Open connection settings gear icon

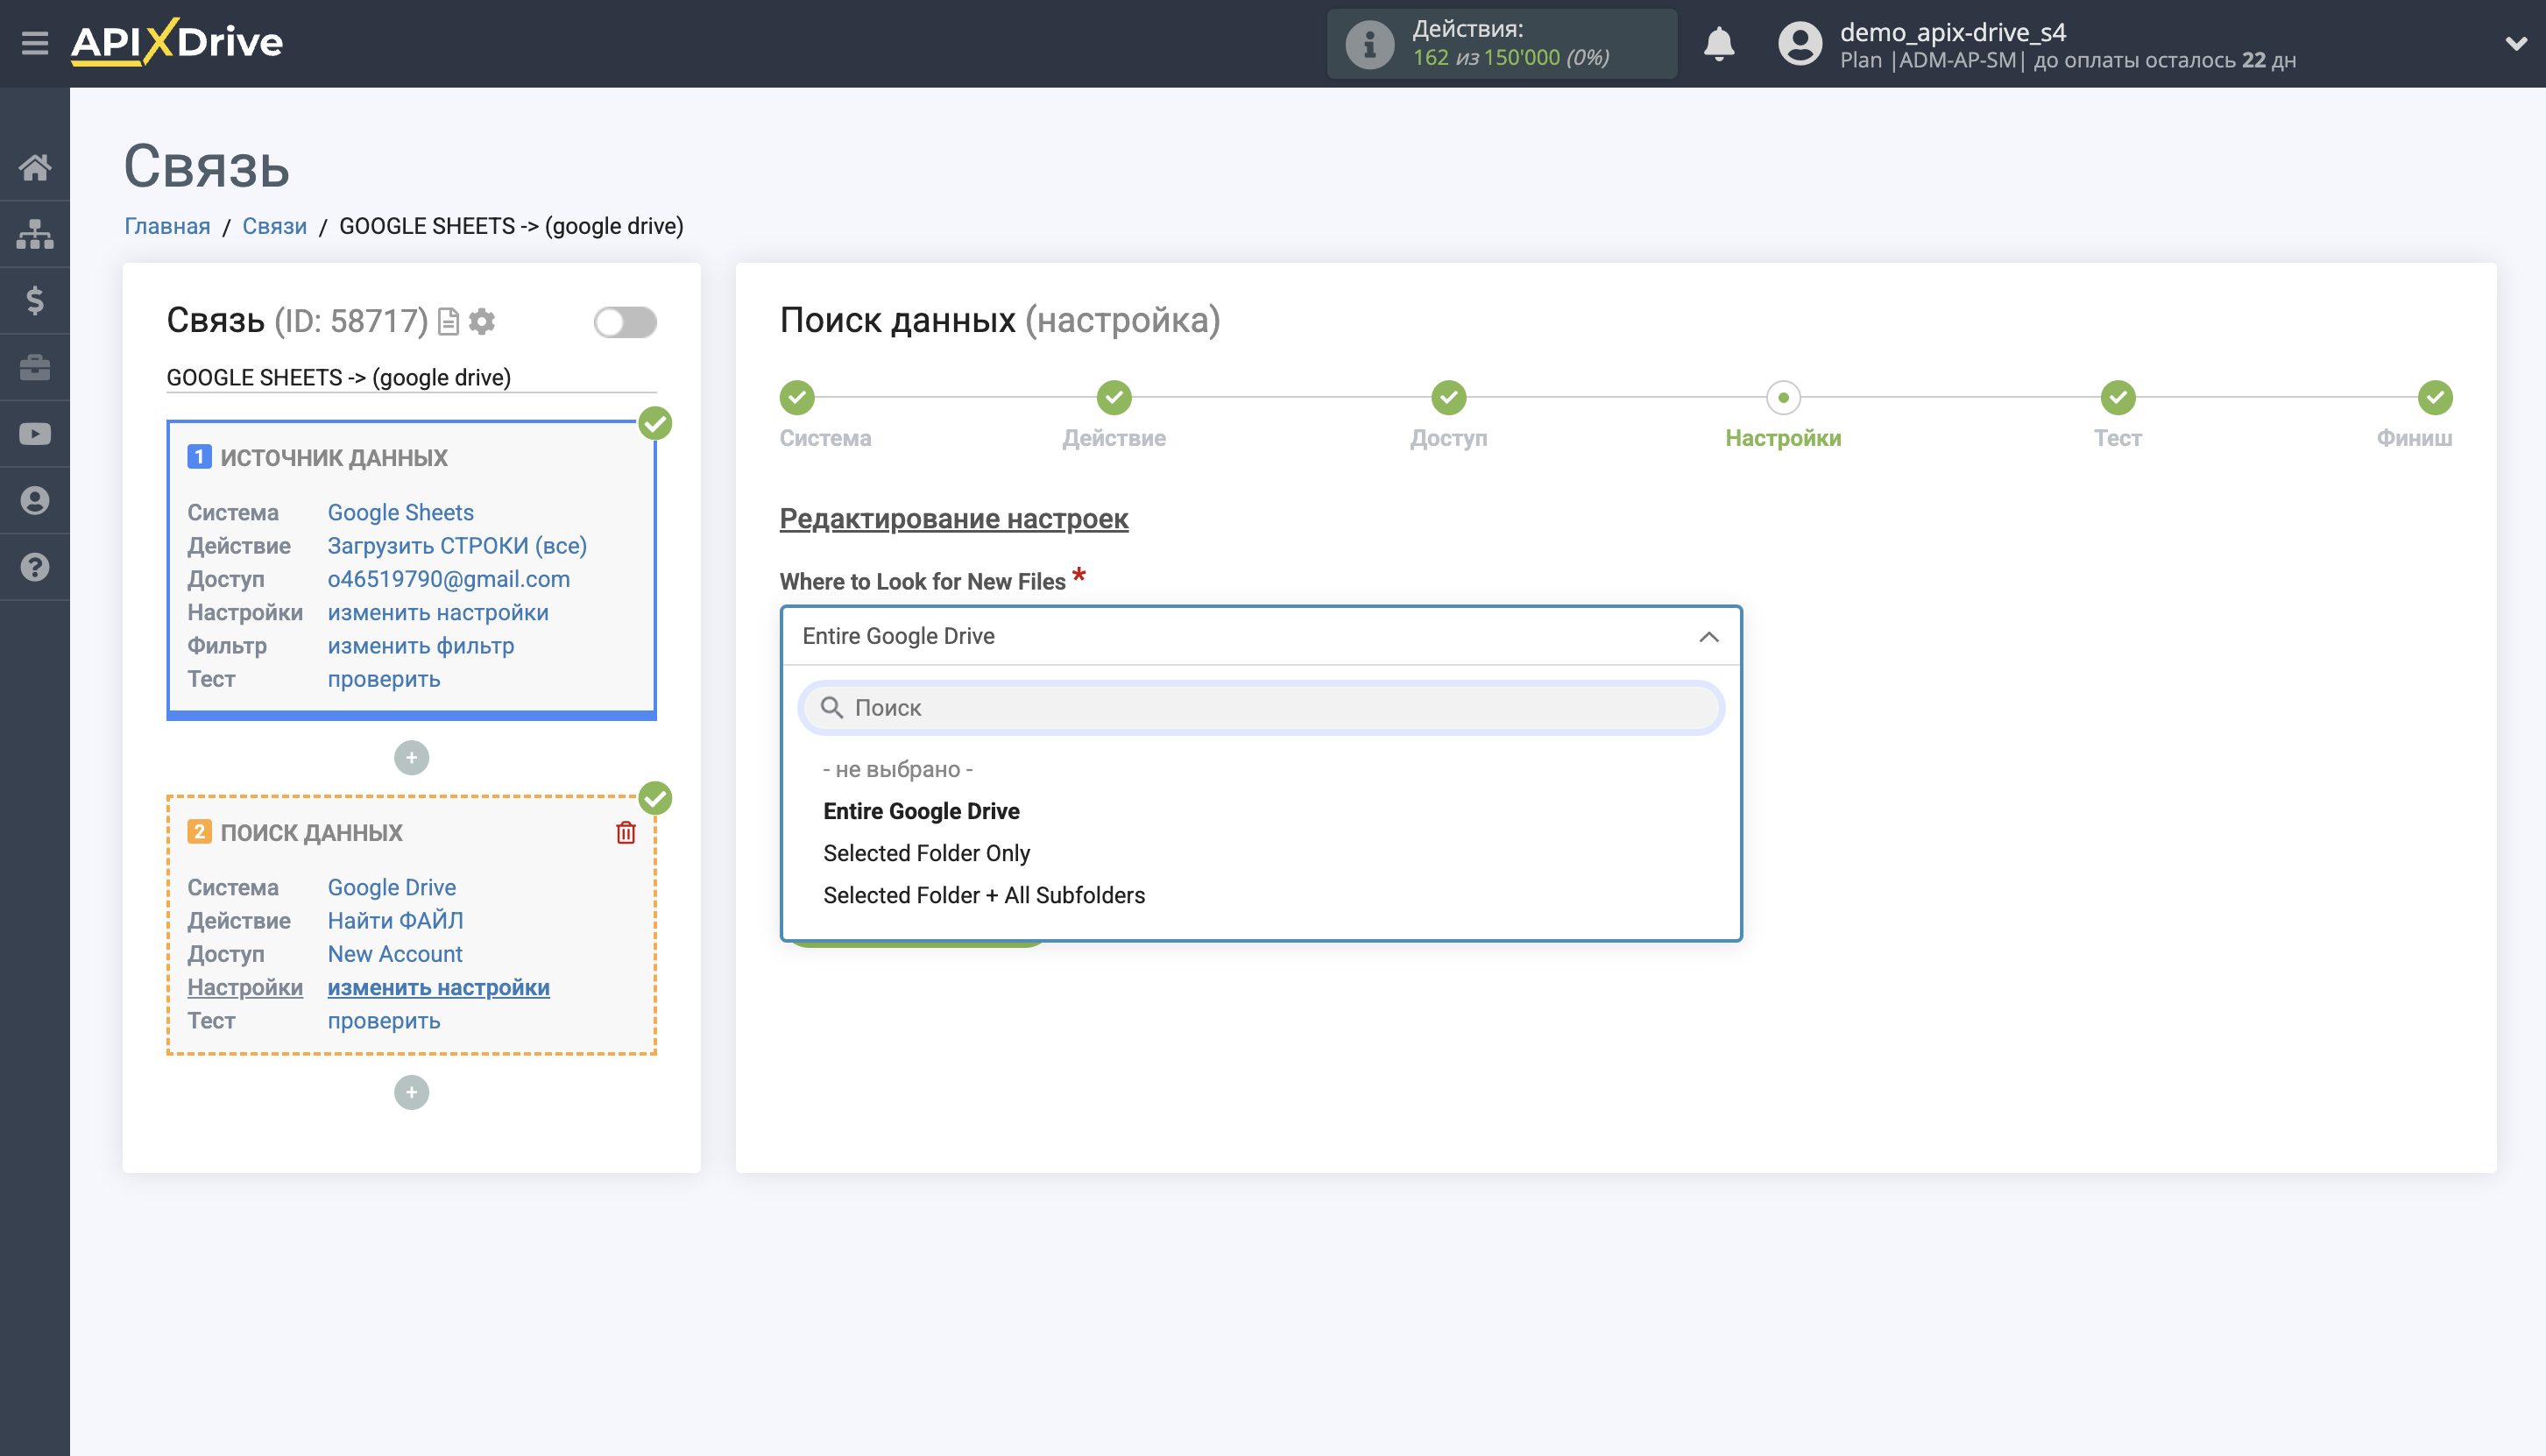[482, 322]
